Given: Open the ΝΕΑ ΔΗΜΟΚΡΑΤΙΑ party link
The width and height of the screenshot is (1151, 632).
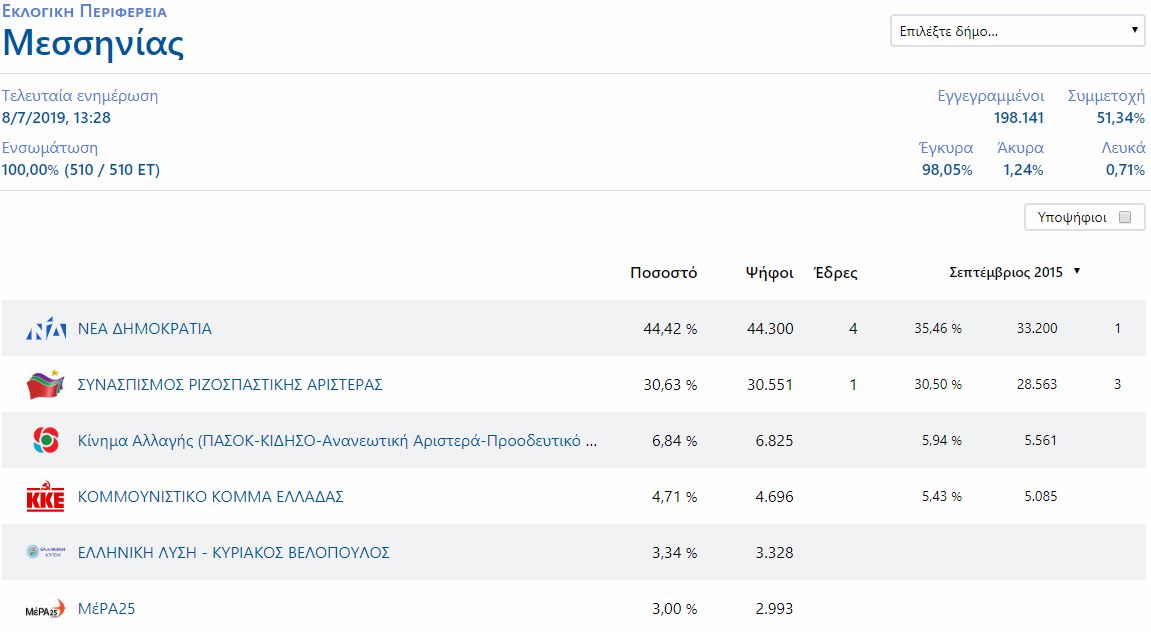Looking at the screenshot, I should [145, 329].
